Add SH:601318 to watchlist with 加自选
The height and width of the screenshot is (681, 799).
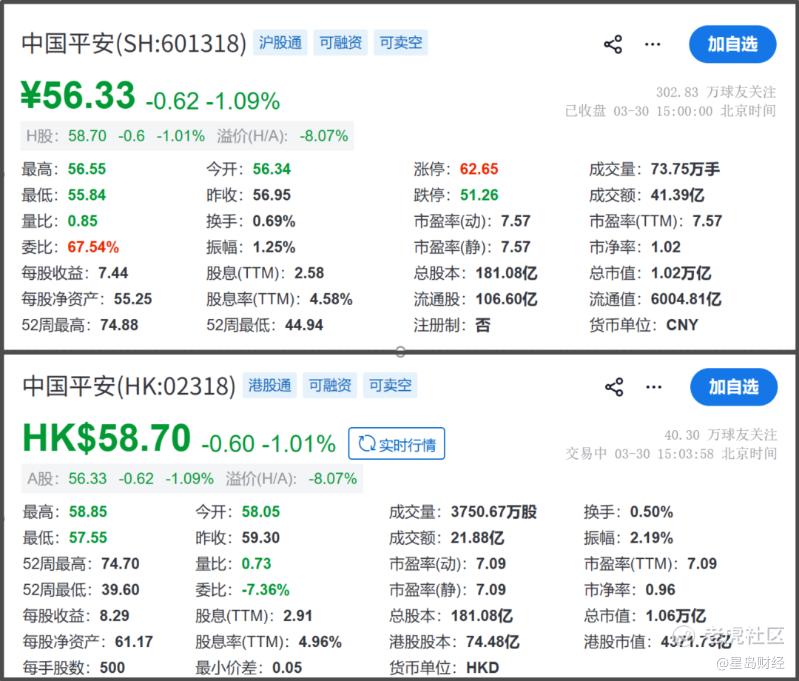pyautogui.click(x=732, y=44)
